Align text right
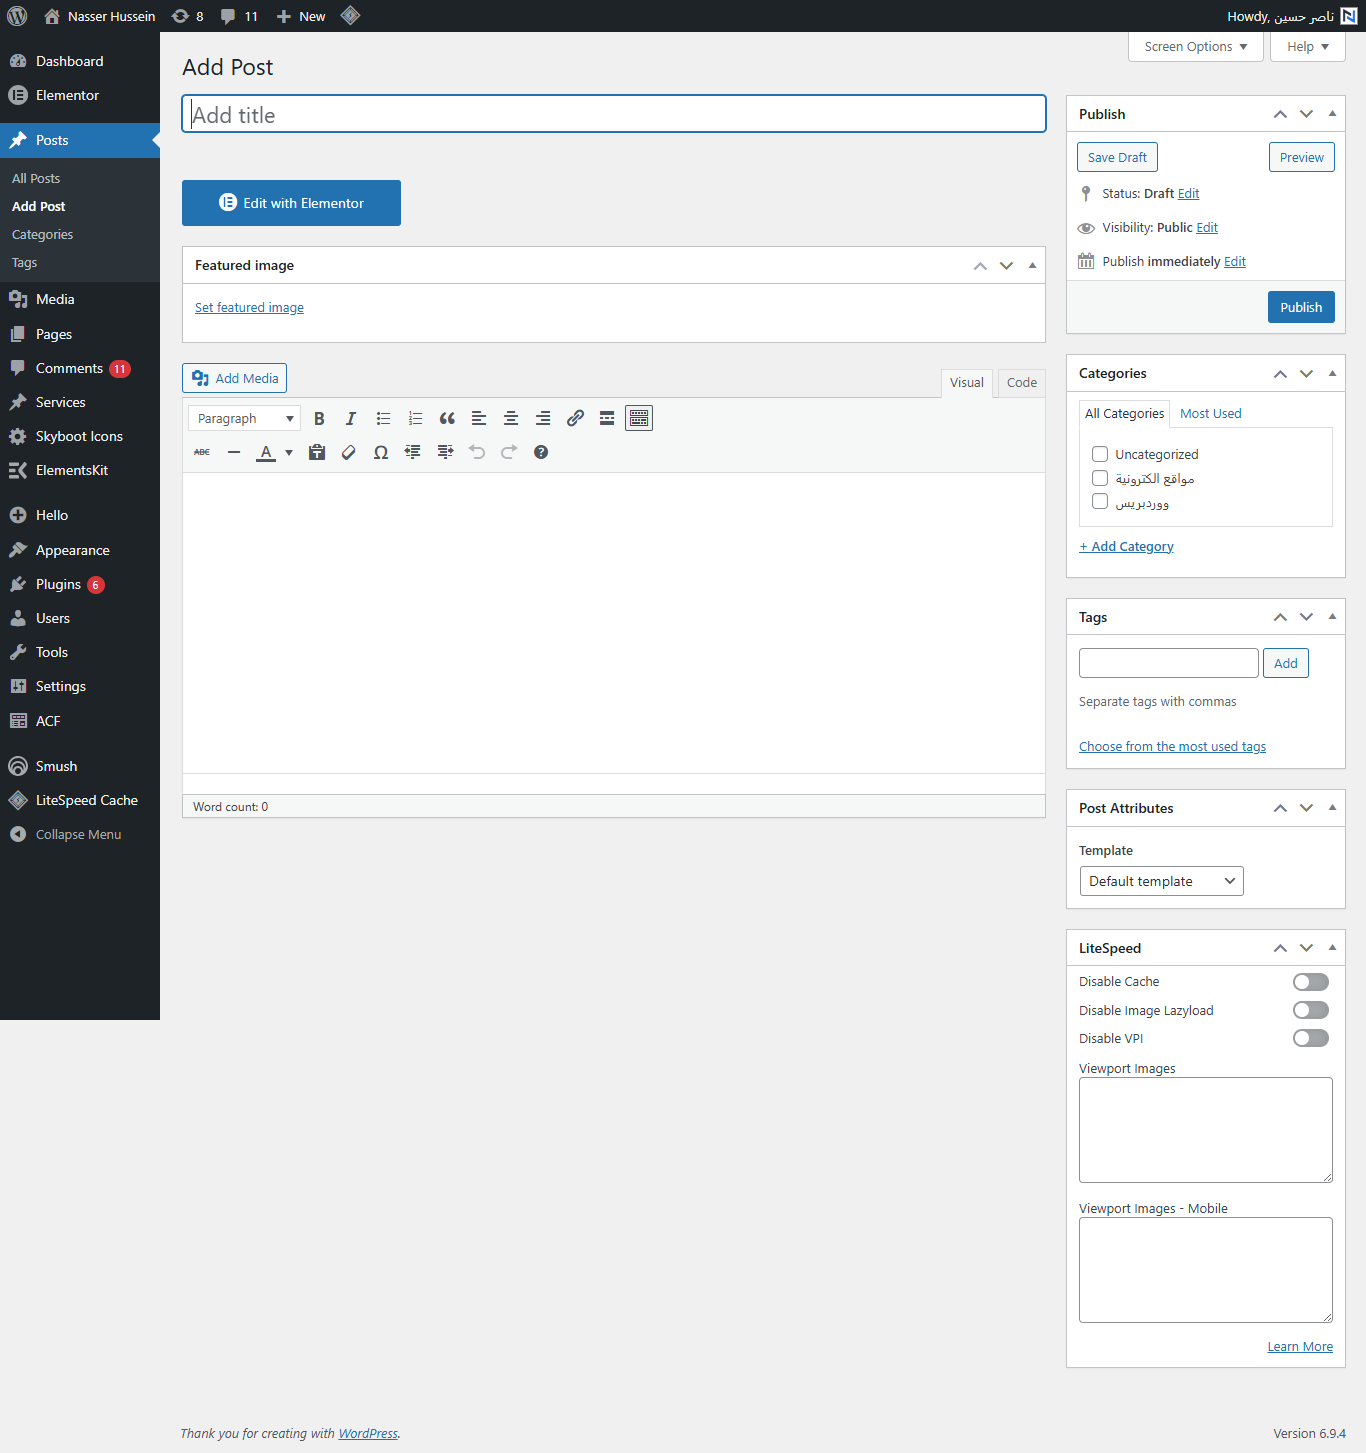 point(543,418)
